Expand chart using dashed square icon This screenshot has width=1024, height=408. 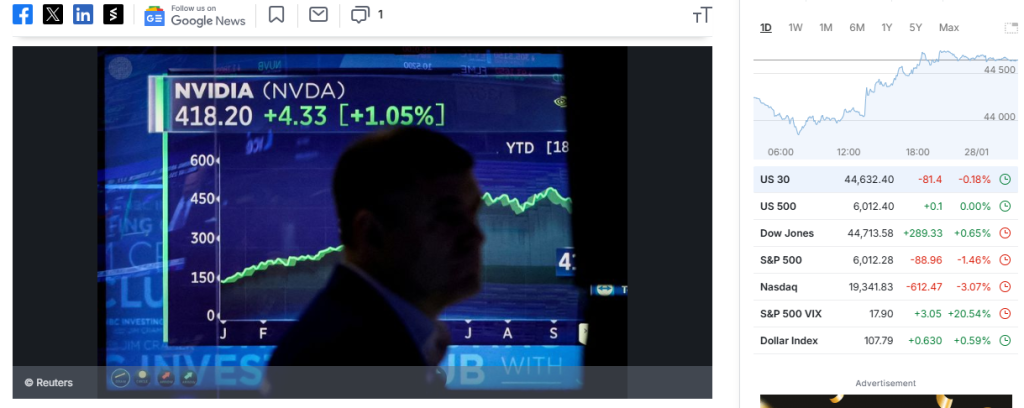point(1011,27)
